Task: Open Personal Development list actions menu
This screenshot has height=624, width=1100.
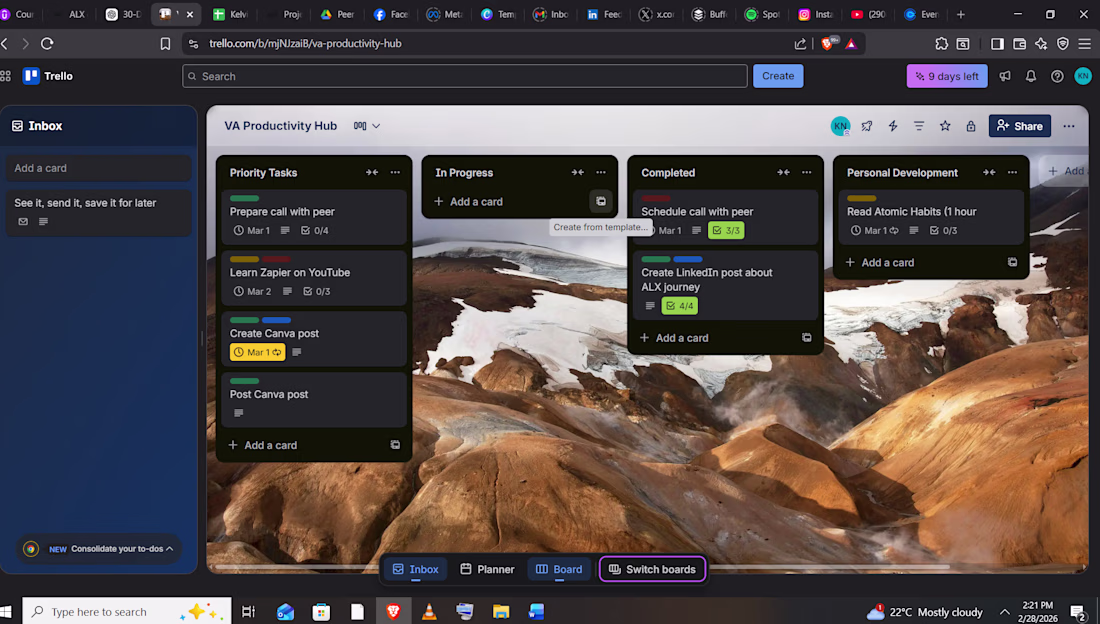Action: [x=1012, y=172]
